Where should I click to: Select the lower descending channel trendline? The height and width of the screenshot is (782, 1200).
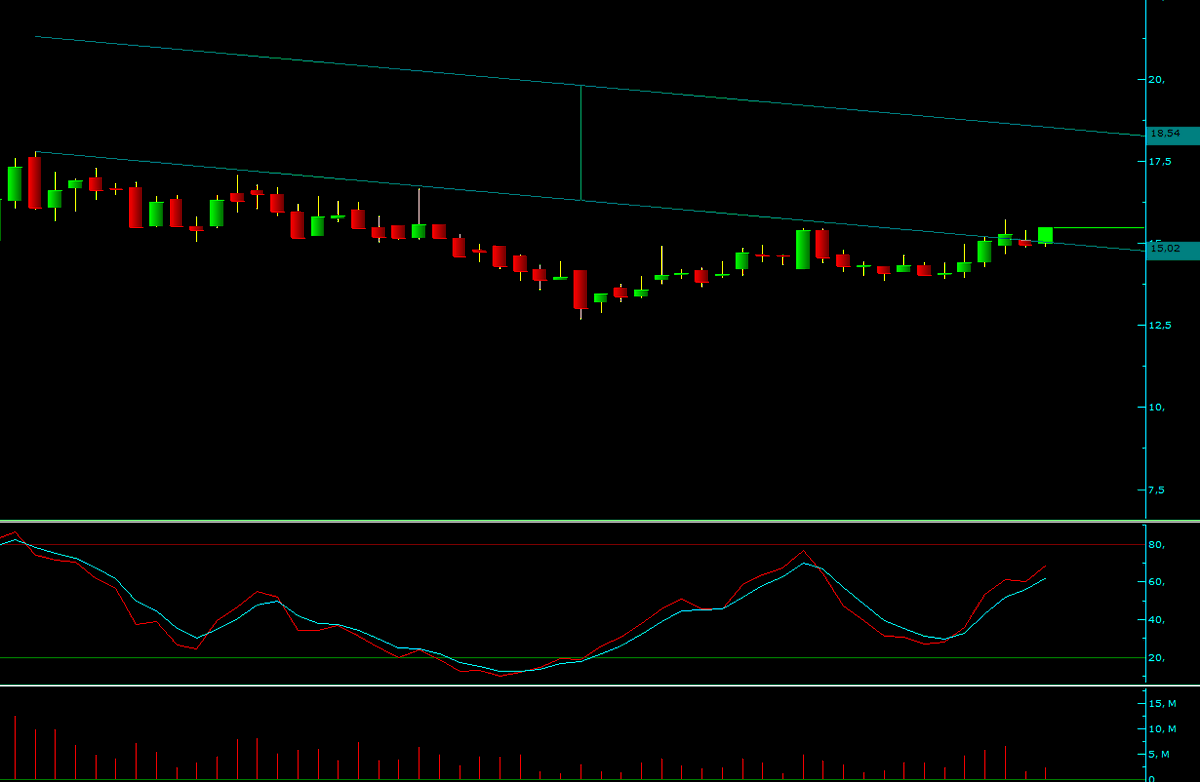(590, 200)
